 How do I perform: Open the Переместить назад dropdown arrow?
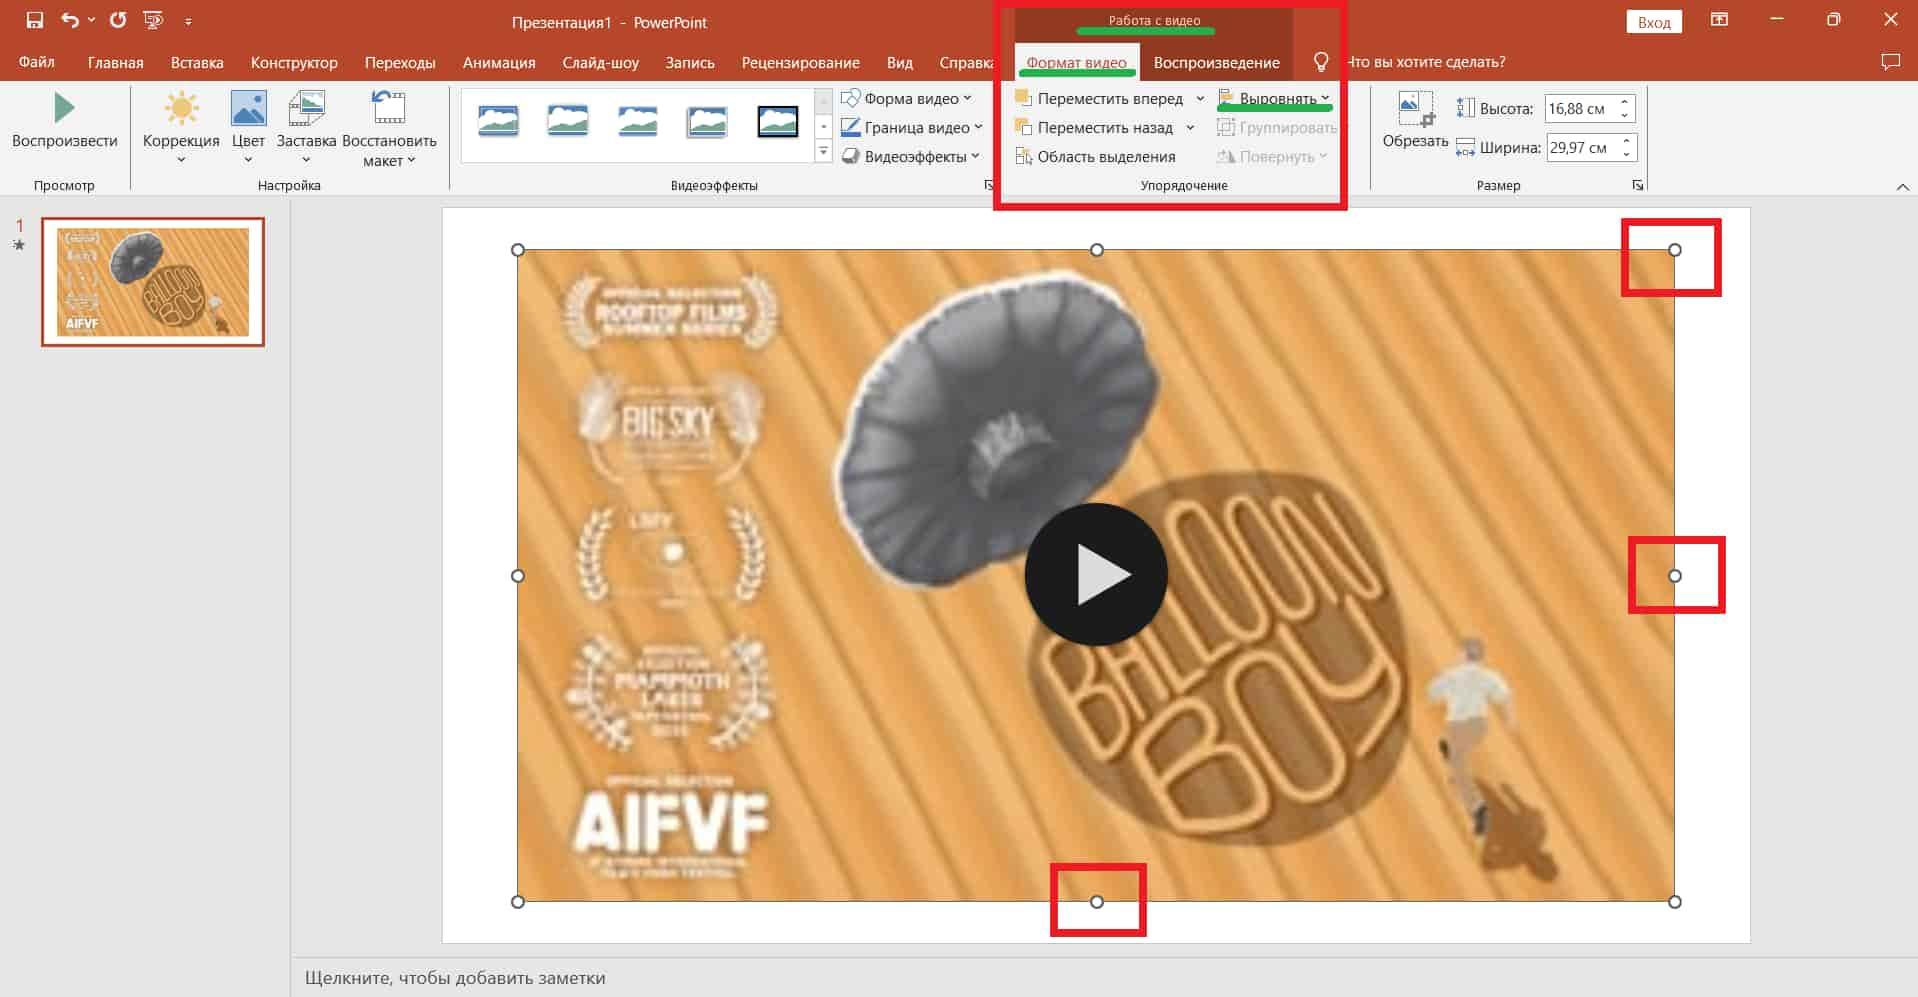(1190, 127)
